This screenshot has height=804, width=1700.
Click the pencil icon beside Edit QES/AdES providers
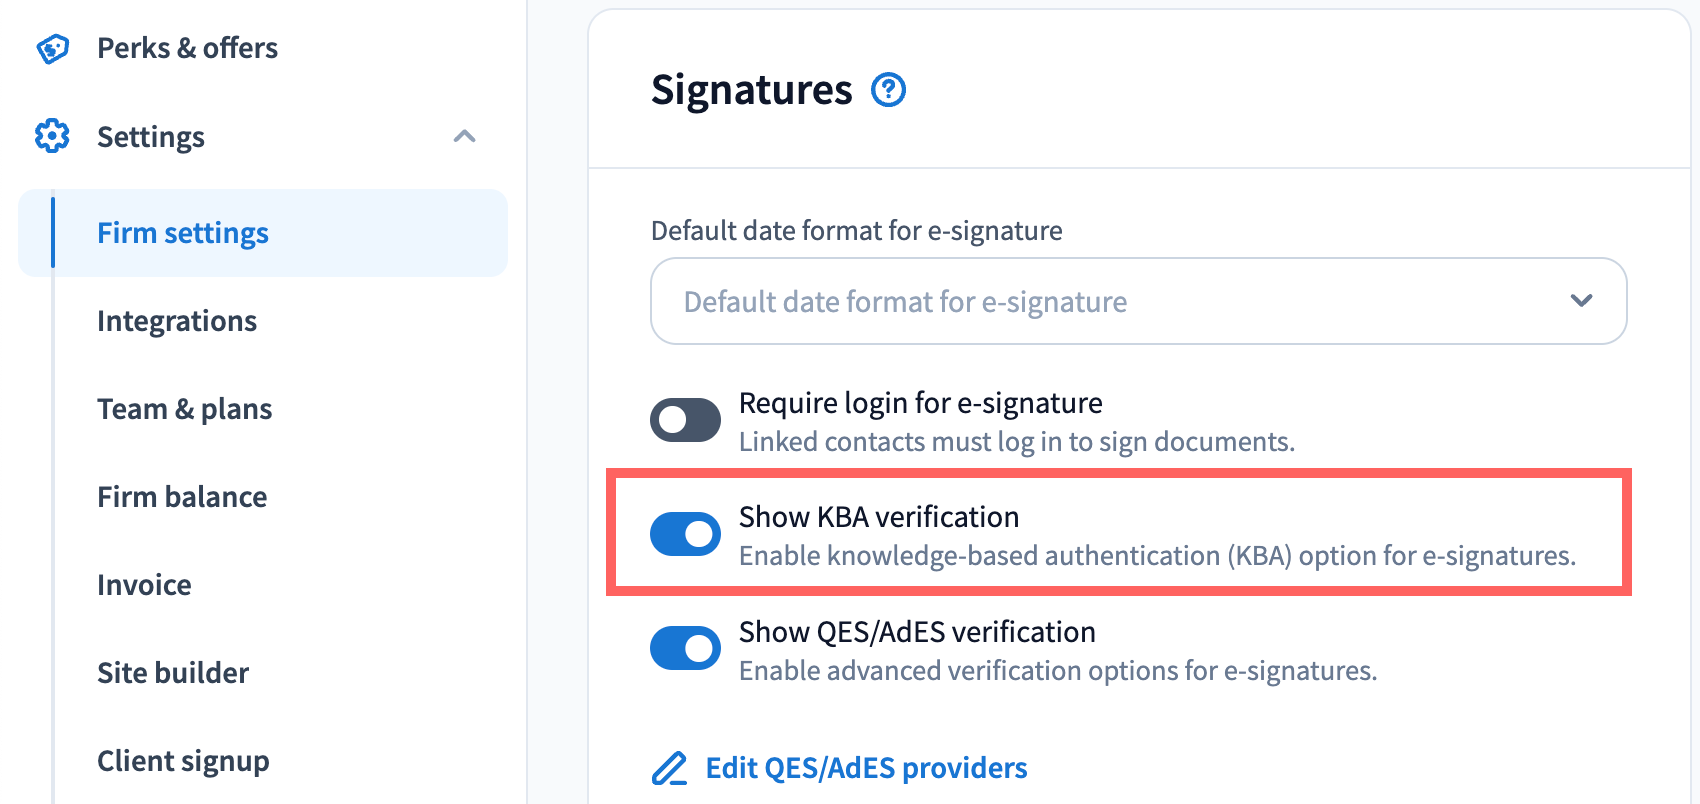point(669,768)
